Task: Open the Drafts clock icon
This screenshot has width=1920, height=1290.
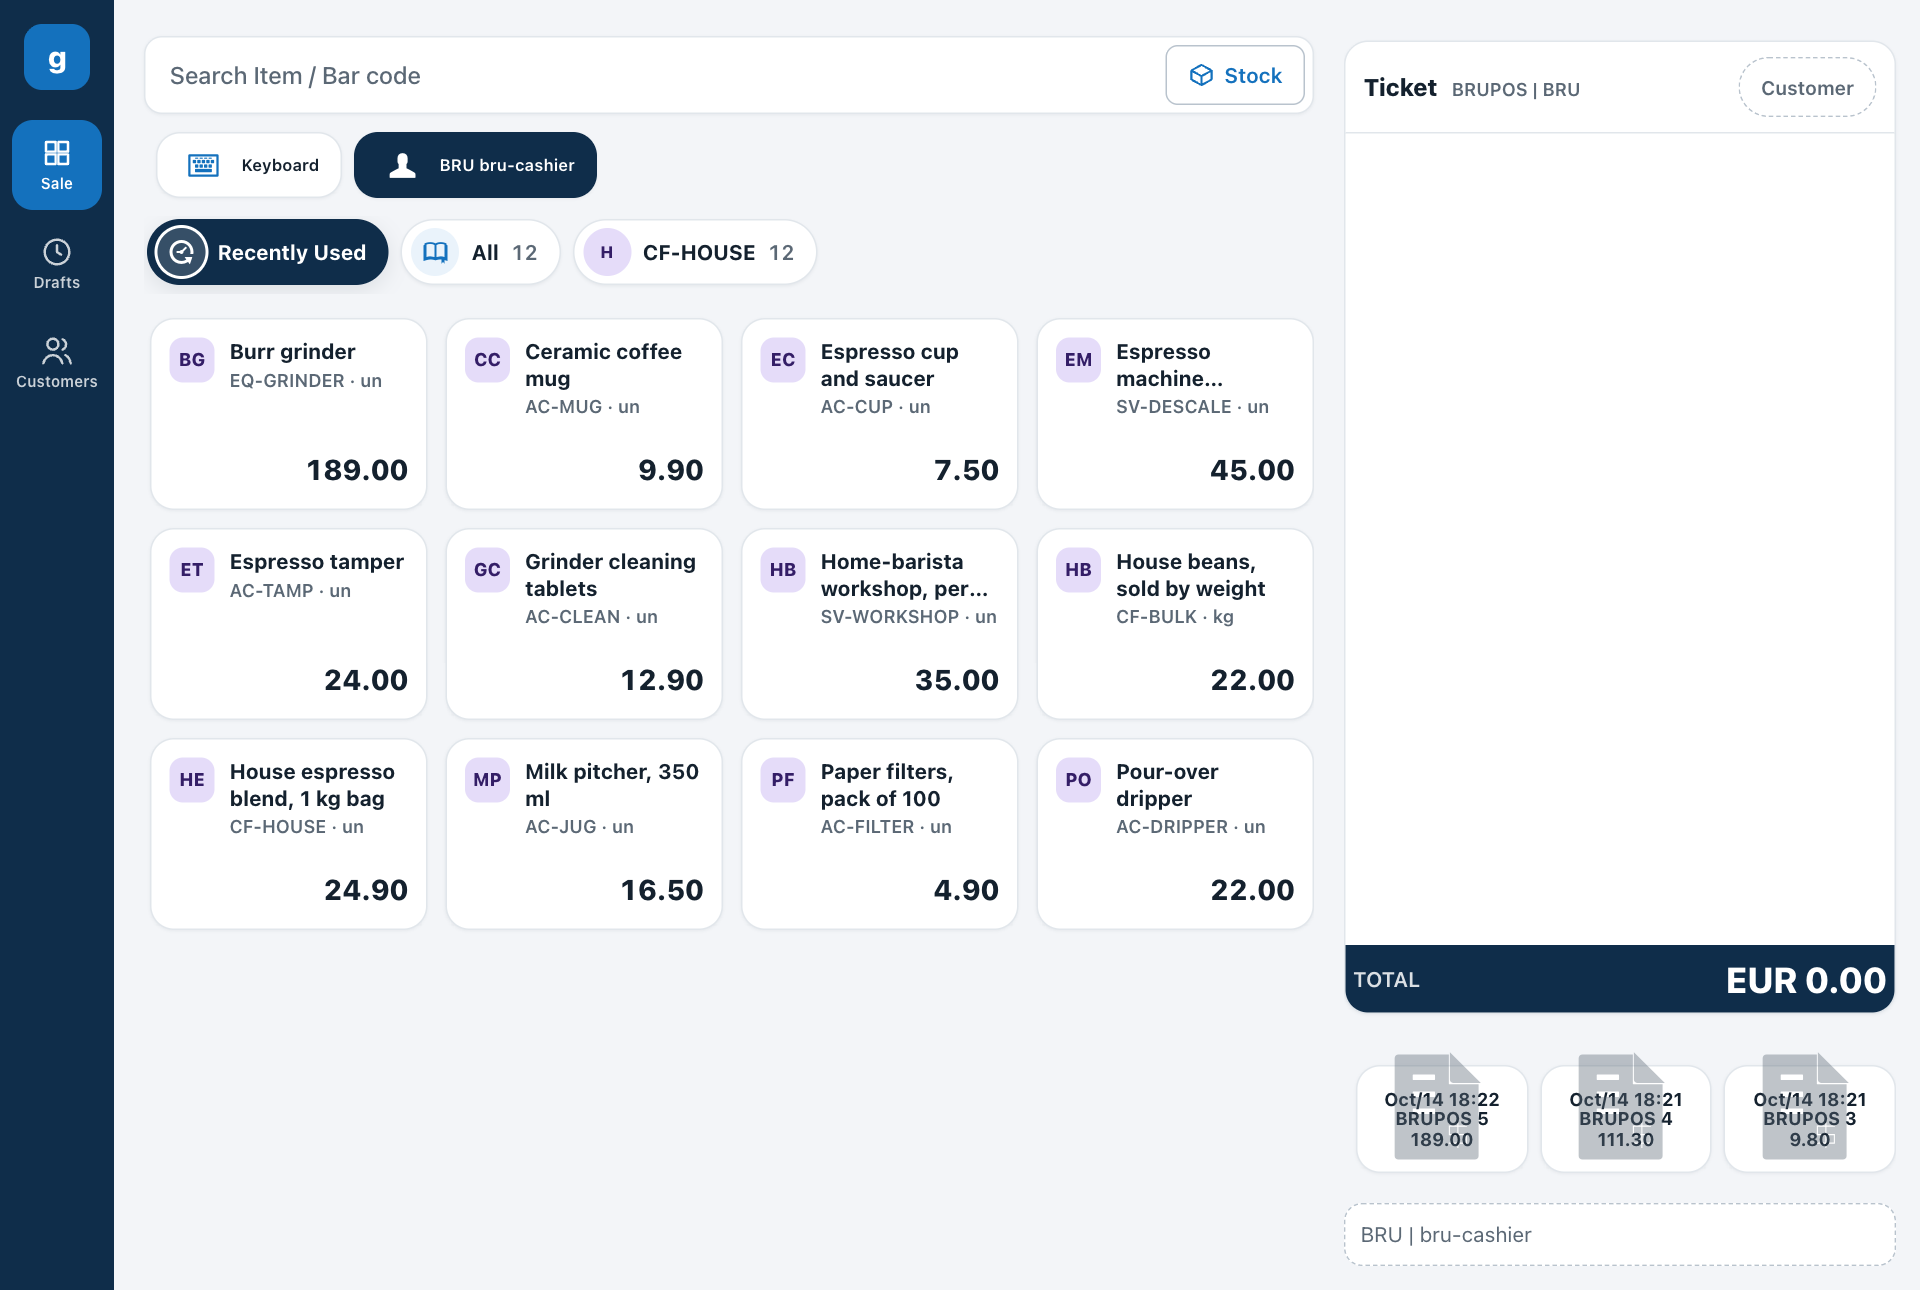Action: point(57,252)
